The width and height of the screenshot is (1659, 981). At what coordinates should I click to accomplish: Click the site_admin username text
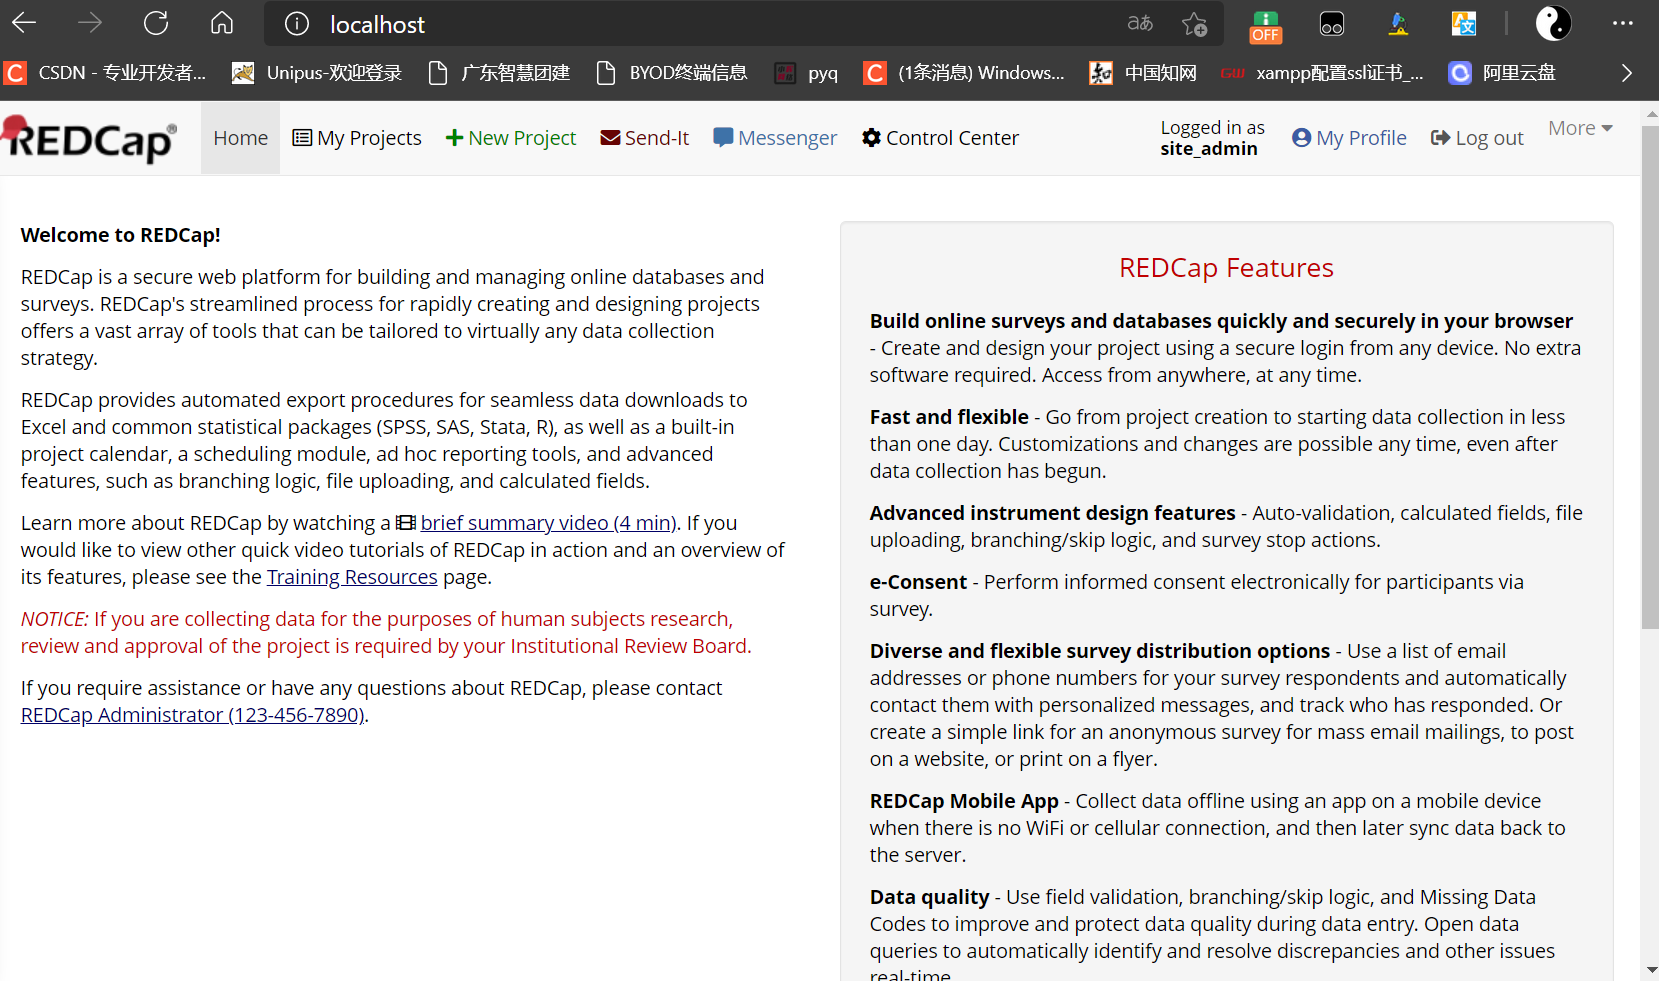point(1209,149)
